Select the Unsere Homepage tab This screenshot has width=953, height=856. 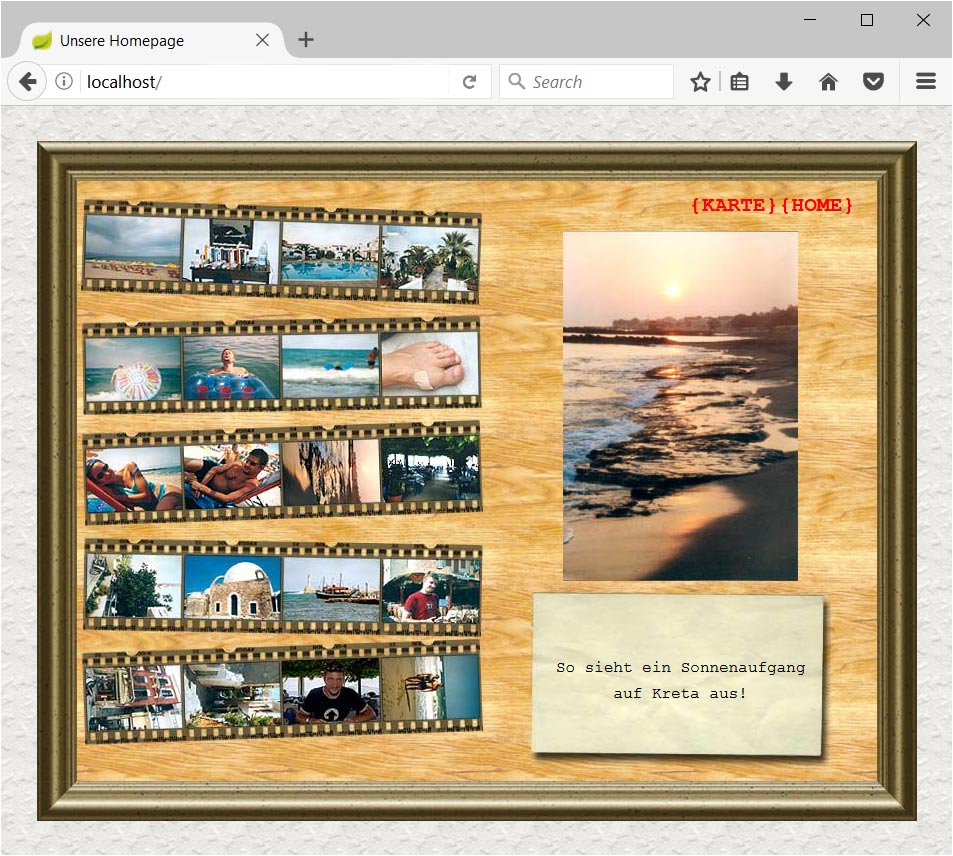point(152,40)
